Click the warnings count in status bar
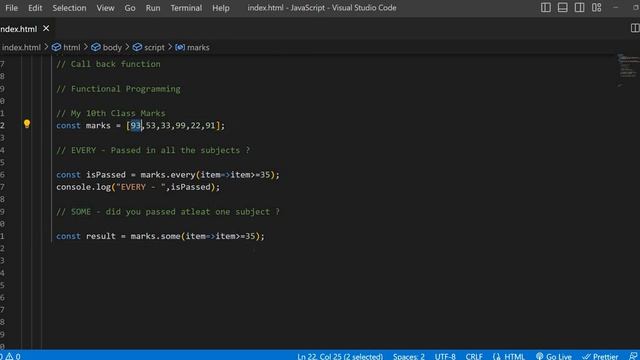 [13, 356]
